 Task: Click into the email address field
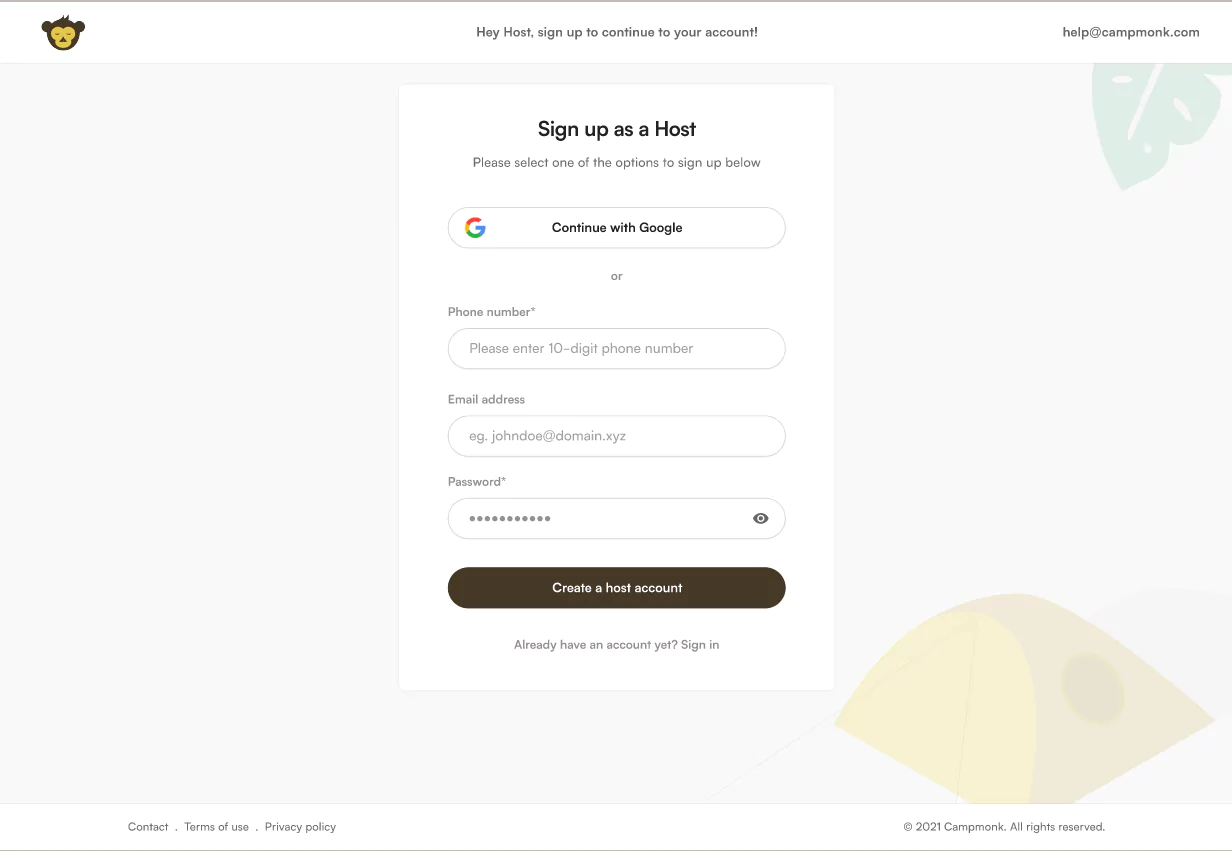(x=616, y=436)
